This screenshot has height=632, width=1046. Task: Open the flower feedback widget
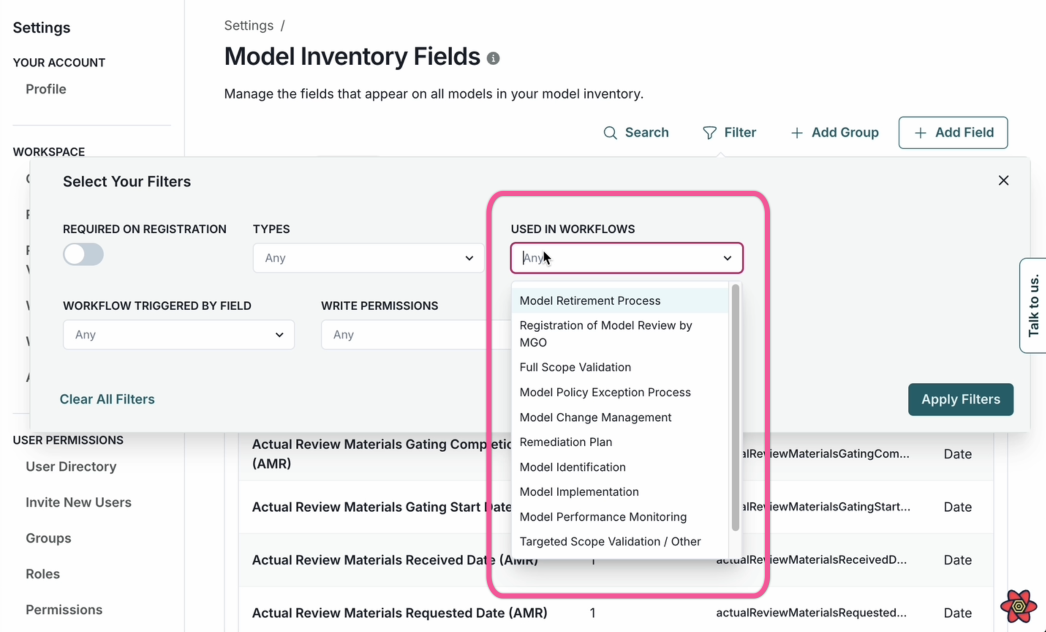click(1018, 606)
